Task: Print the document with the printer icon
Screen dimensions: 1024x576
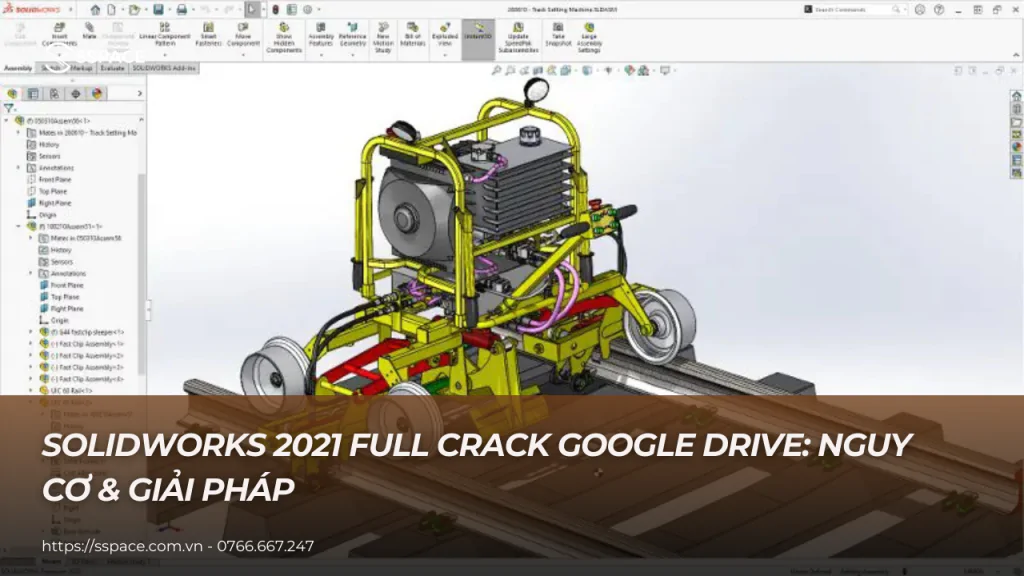Action: pos(182,10)
